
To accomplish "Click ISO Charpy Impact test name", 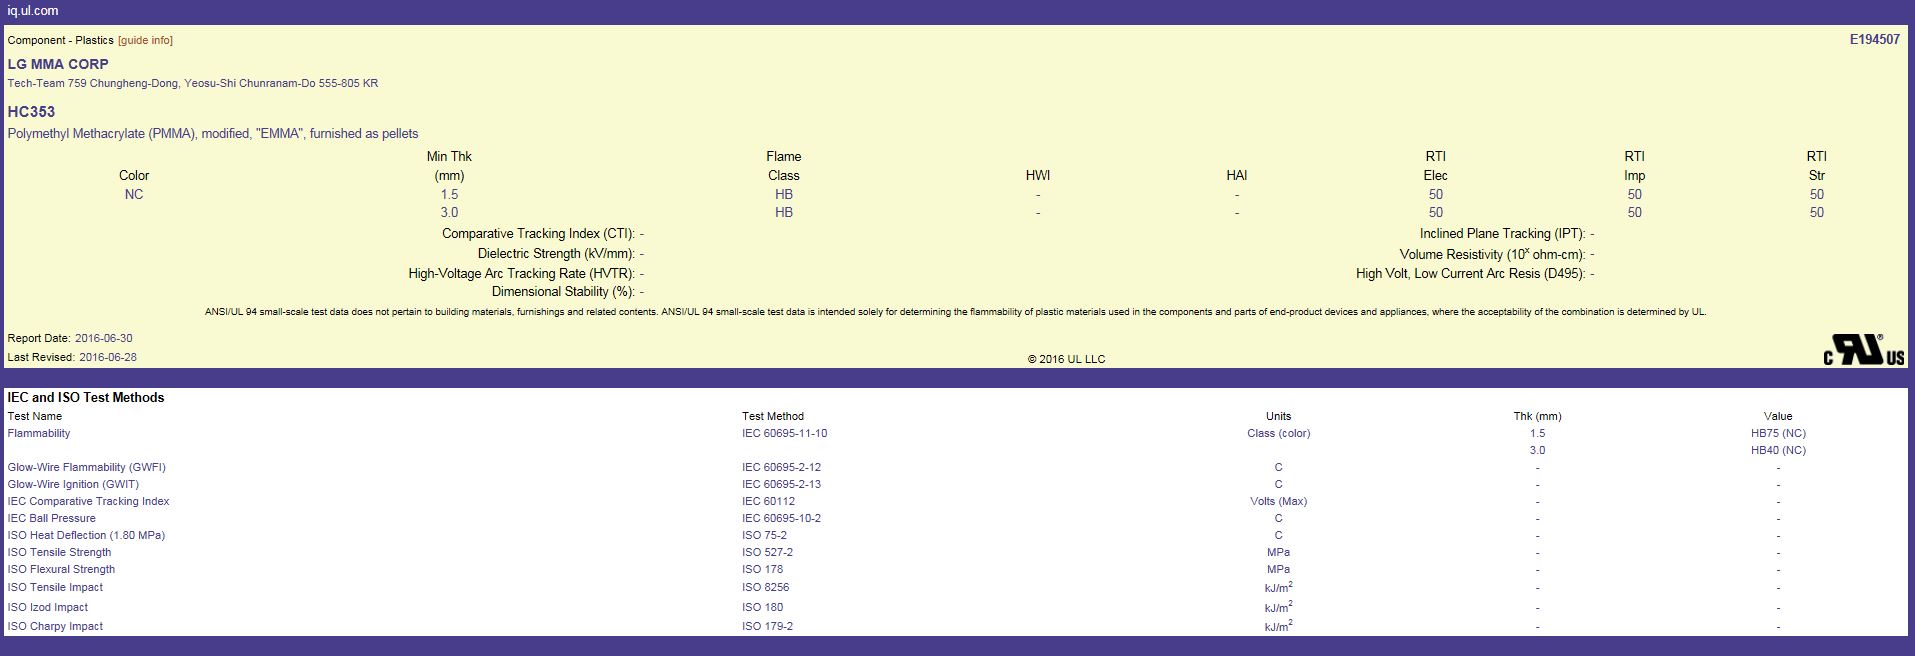I will coord(56,626).
